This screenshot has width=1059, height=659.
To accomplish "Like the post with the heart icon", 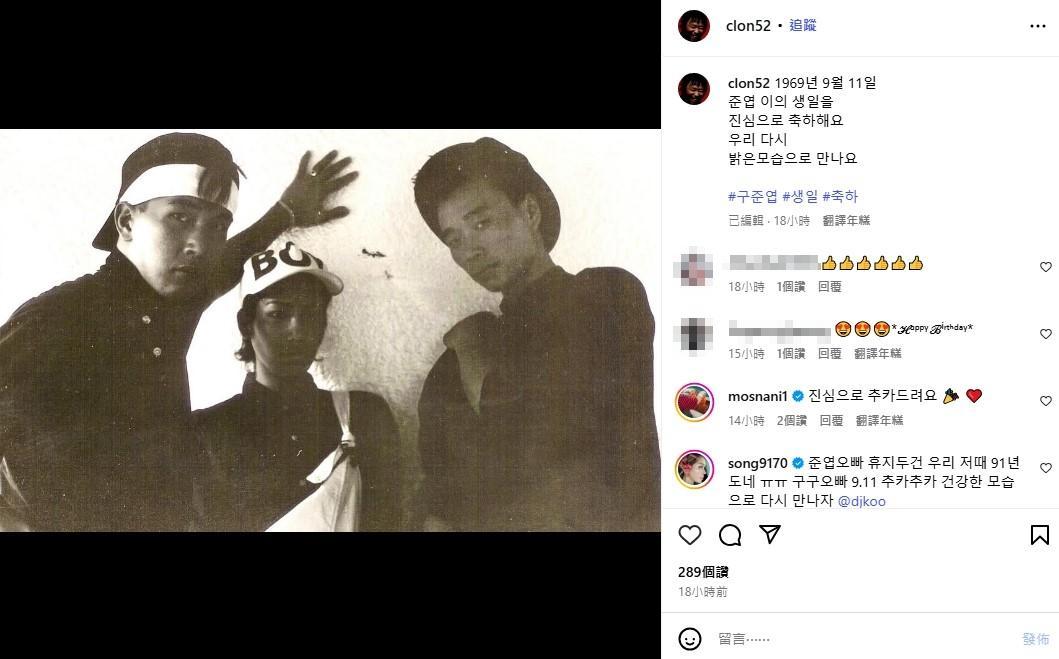I will [690, 535].
